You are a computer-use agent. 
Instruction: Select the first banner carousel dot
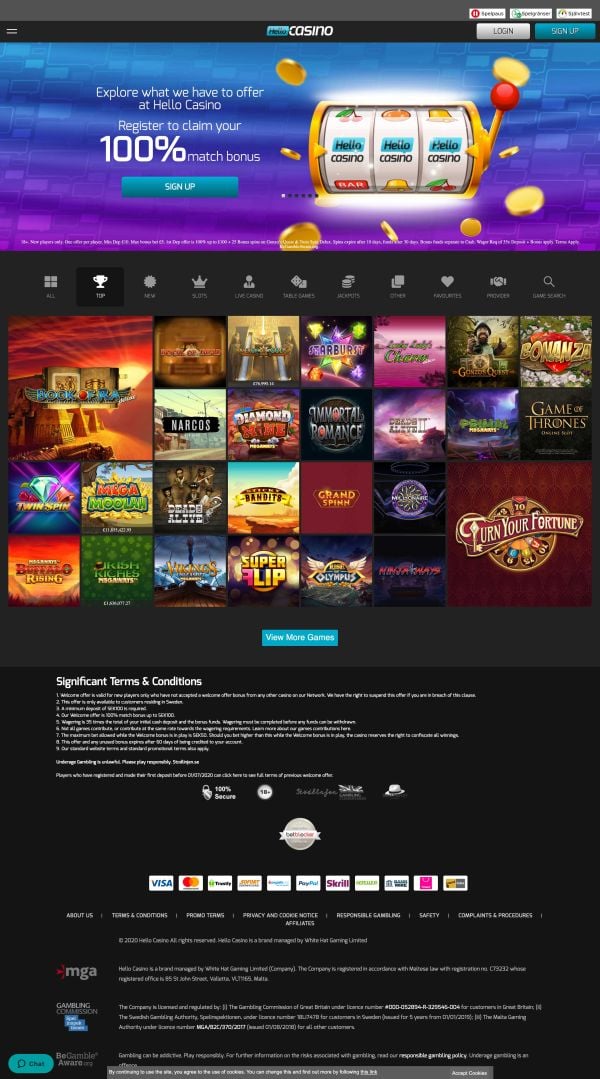[x=283, y=195]
